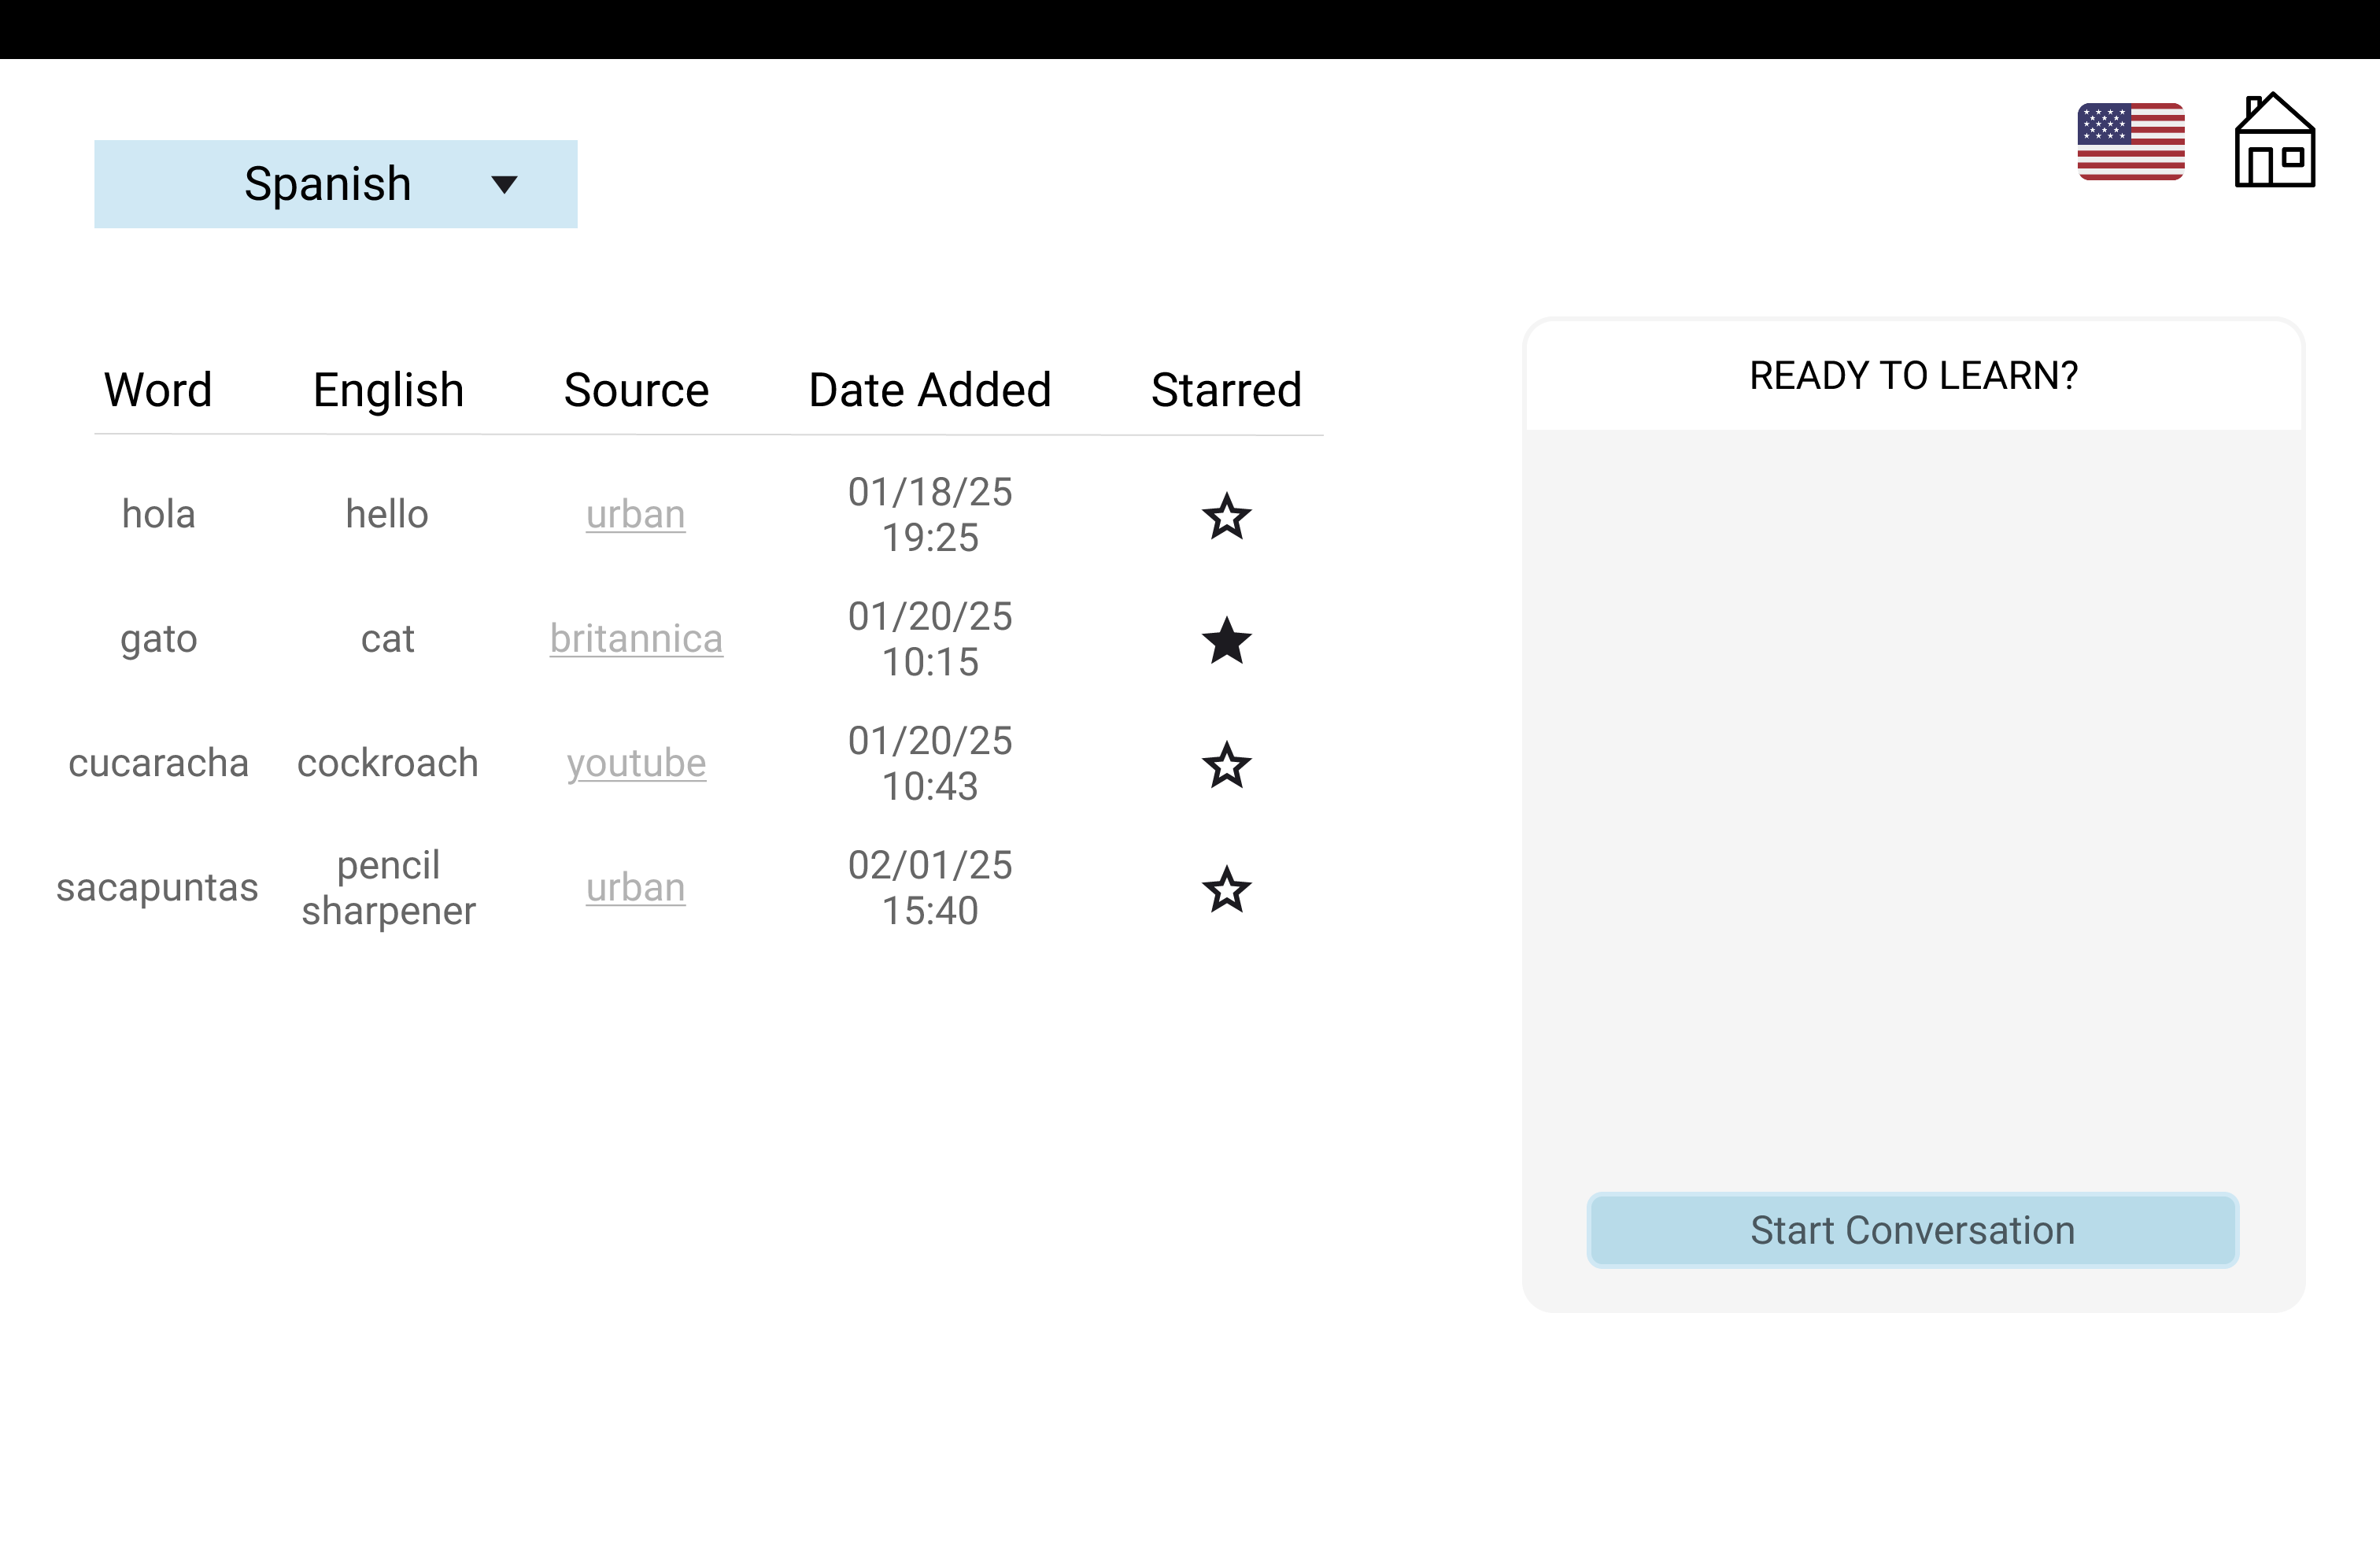2380x1546 pixels.
Task: Click the dropdown arrow beside Spanish
Action: tap(505, 184)
